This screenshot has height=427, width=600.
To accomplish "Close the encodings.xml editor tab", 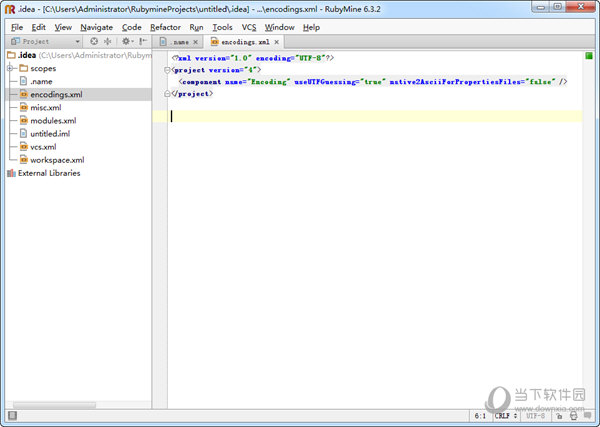I will coord(277,42).
